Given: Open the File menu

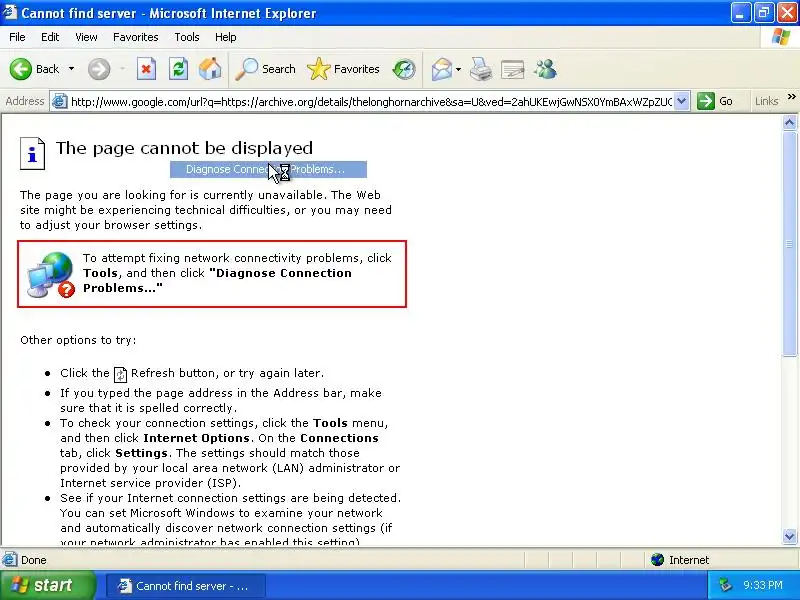Looking at the screenshot, I should click(x=17, y=37).
